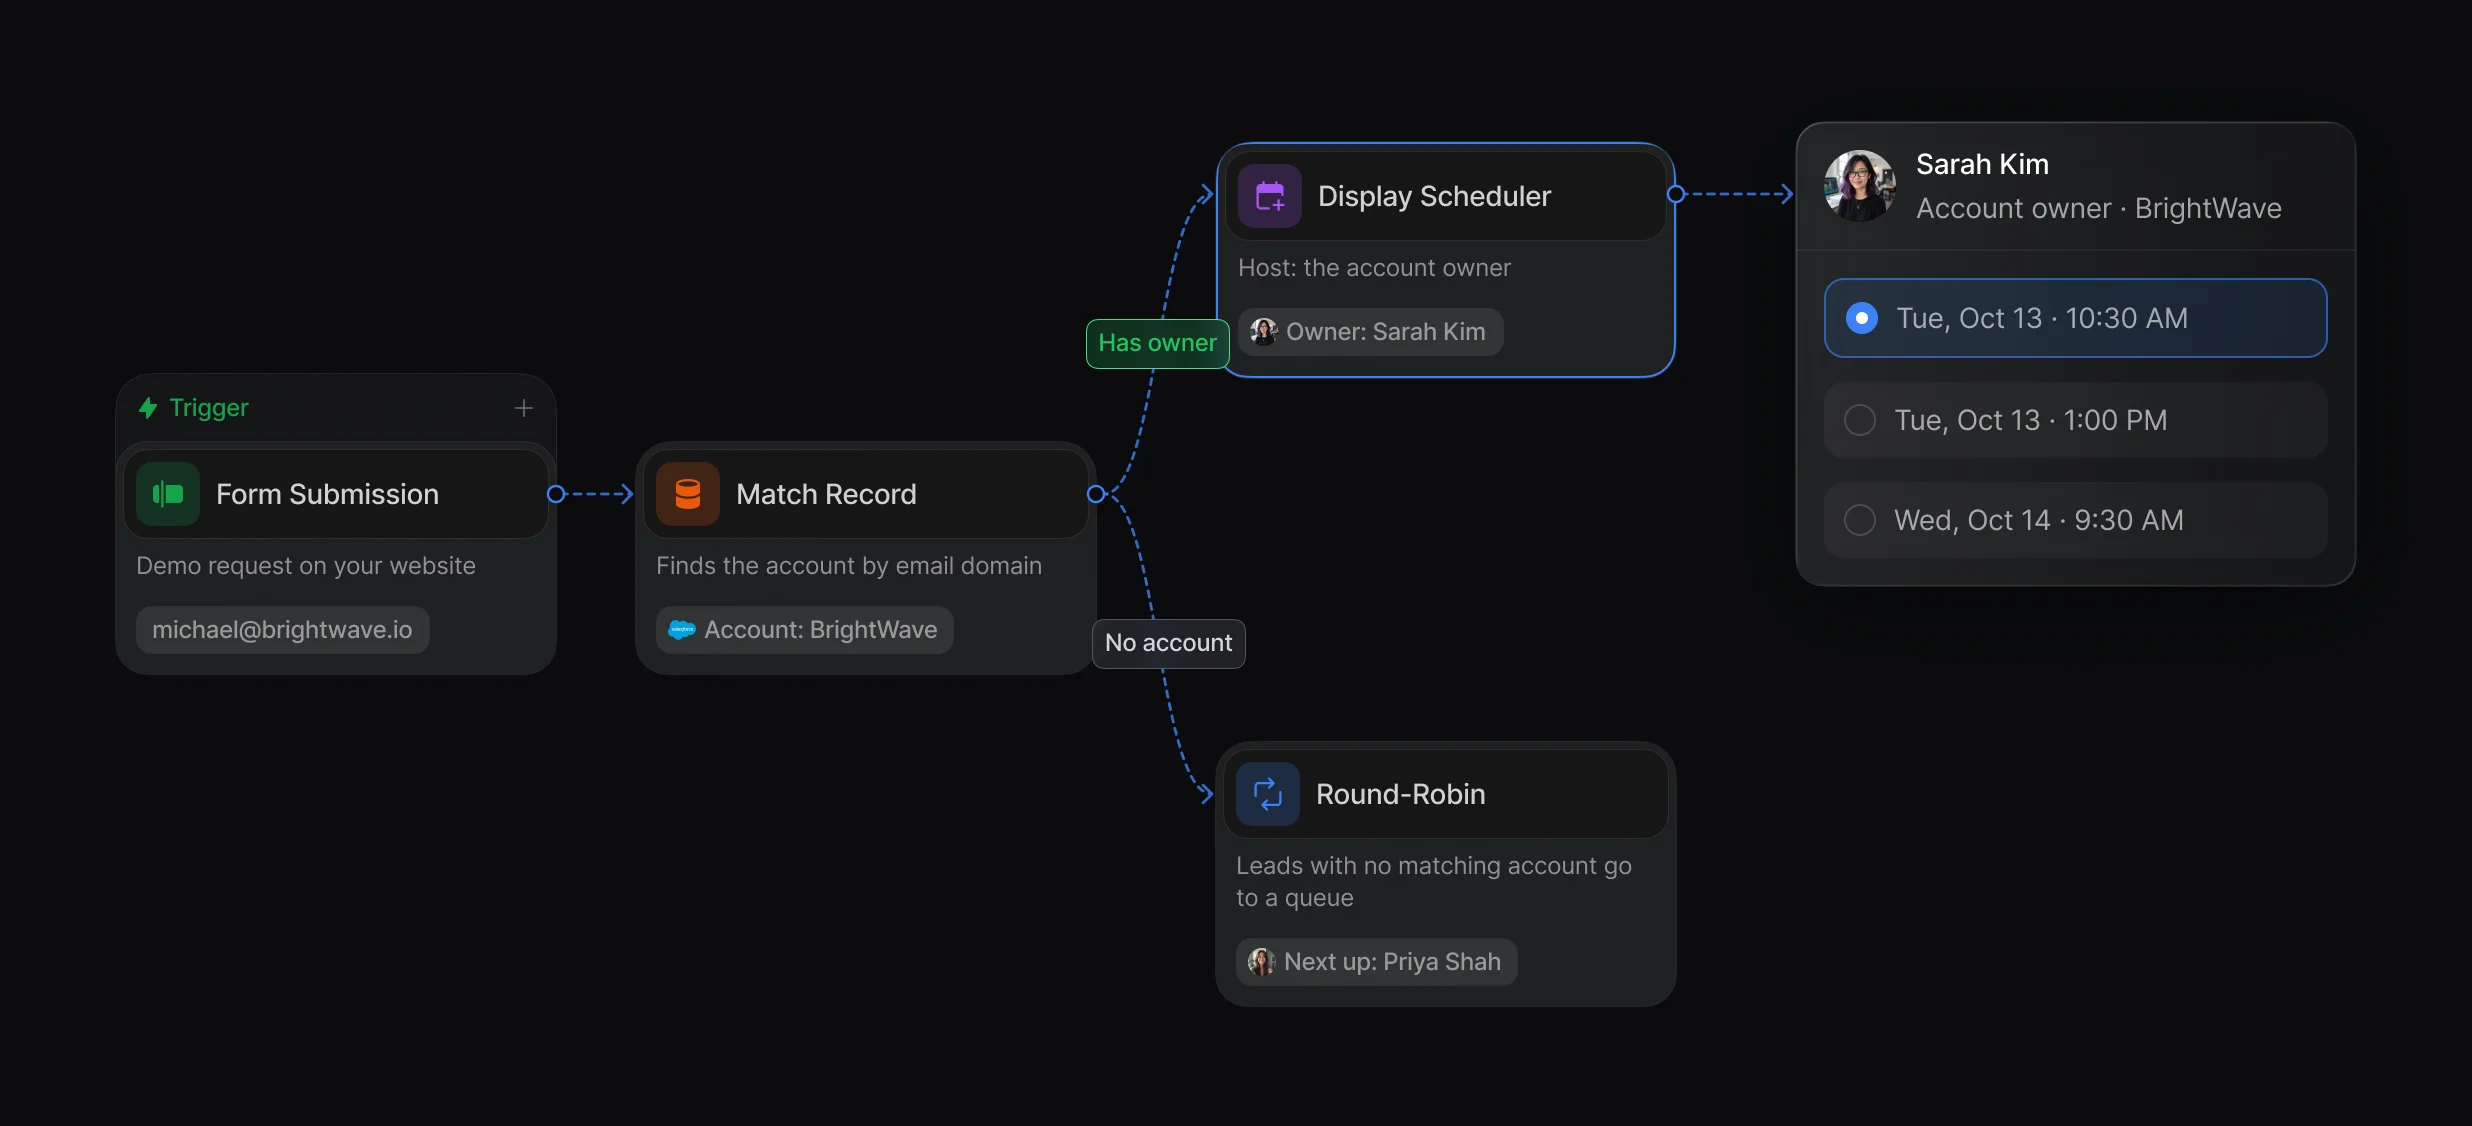Screen dimensions: 2472x1126
Task: Click 'Finds the account by email domain' text
Action: click(x=849, y=566)
